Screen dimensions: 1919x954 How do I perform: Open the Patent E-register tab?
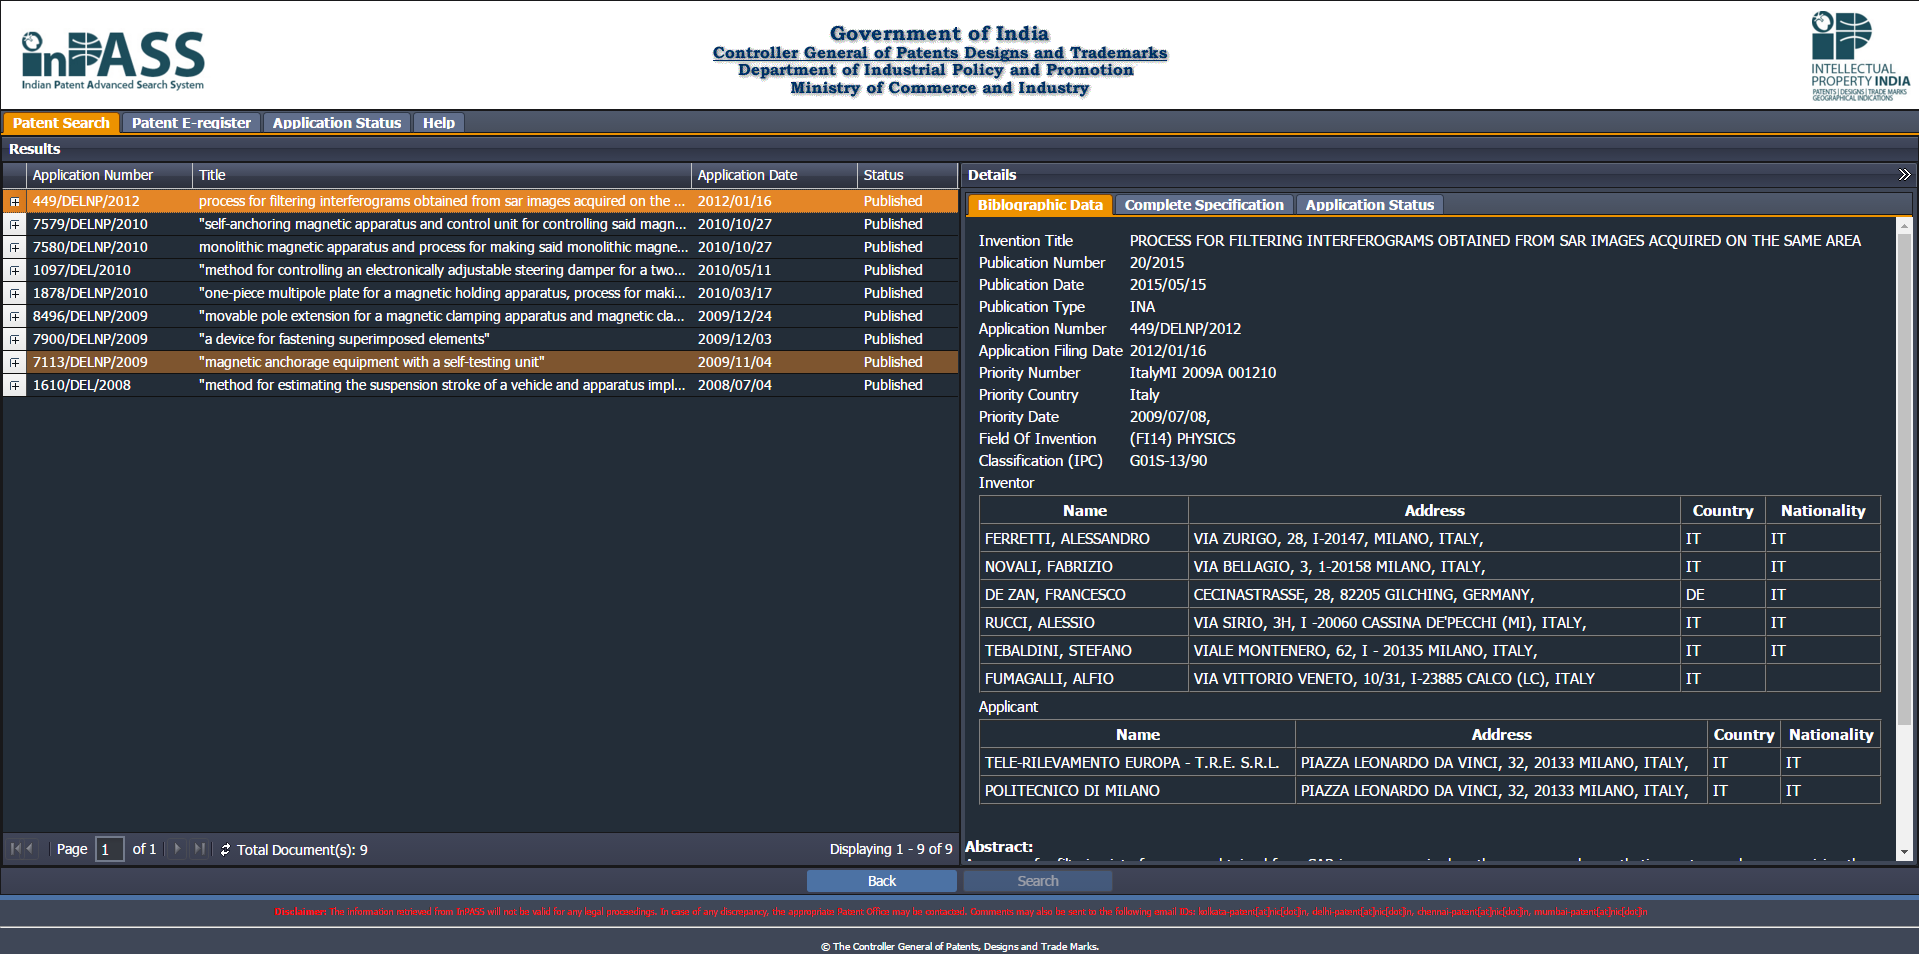coord(191,123)
